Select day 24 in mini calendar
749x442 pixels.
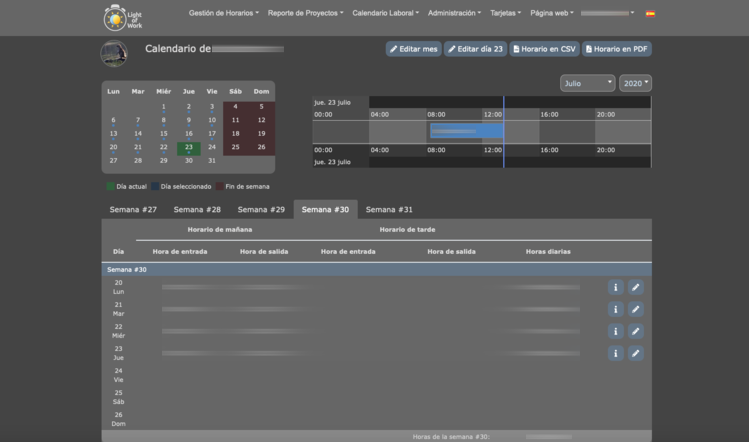[x=212, y=147]
